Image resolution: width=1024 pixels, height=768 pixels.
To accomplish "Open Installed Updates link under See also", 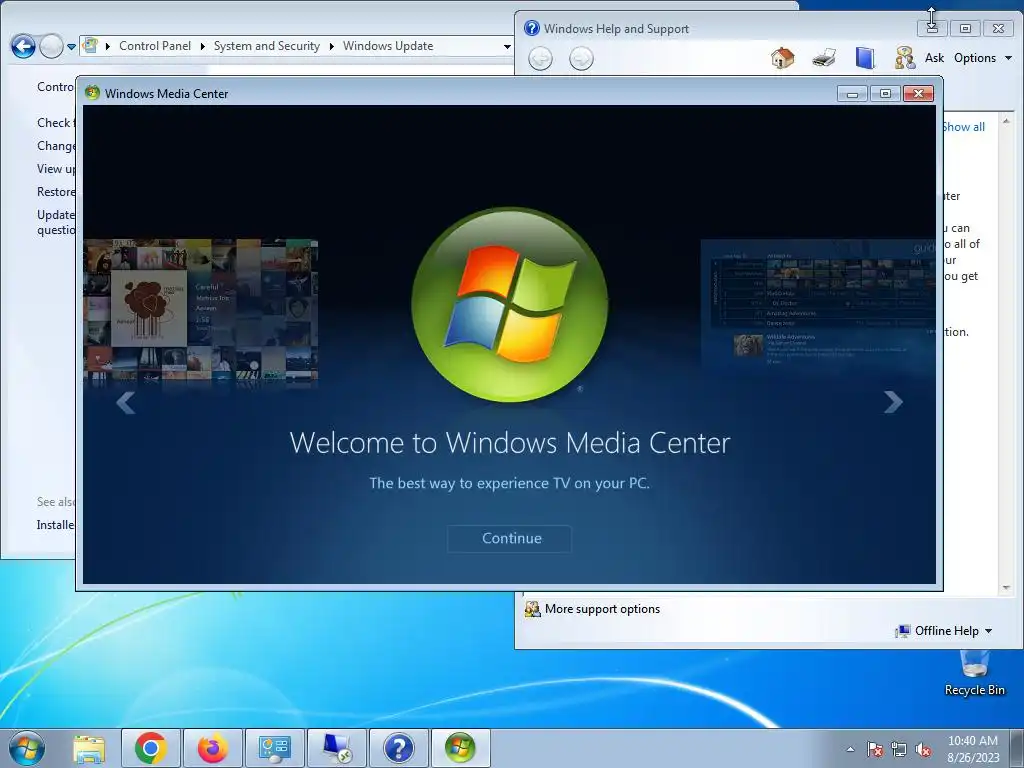I will 56,524.
